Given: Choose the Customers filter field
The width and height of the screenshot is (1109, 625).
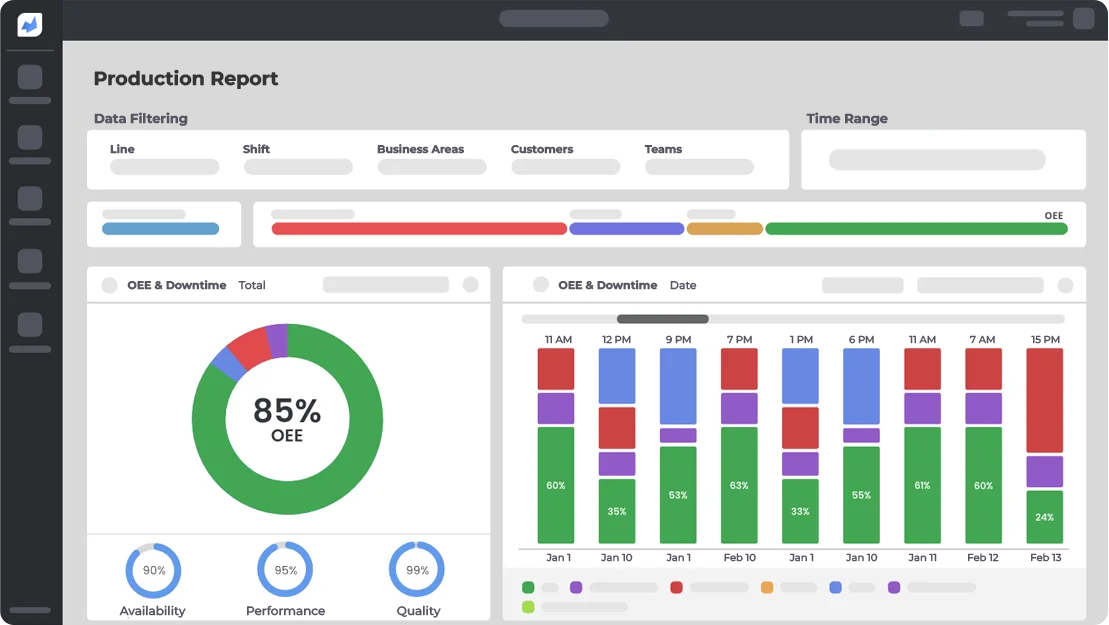Looking at the screenshot, I should (565, 167).
